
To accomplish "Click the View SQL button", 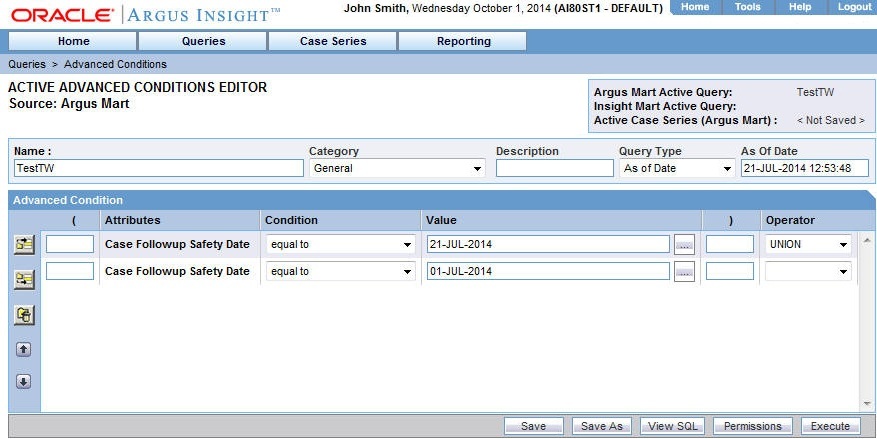I will 672,426.
